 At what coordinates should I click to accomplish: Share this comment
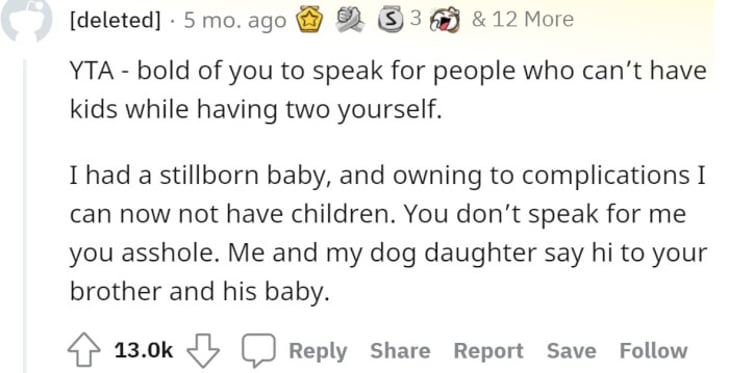[400, 351]
